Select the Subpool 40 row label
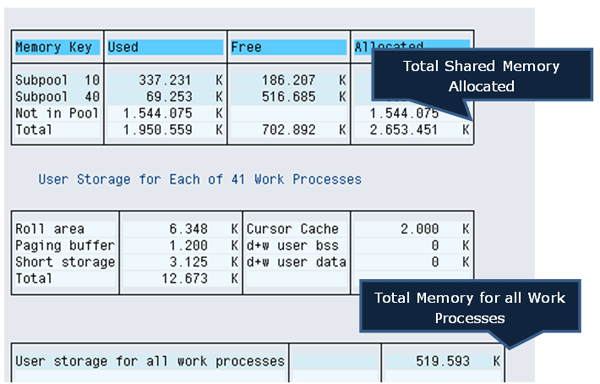The height and width of the screenshot is (384, 600). 57,97
